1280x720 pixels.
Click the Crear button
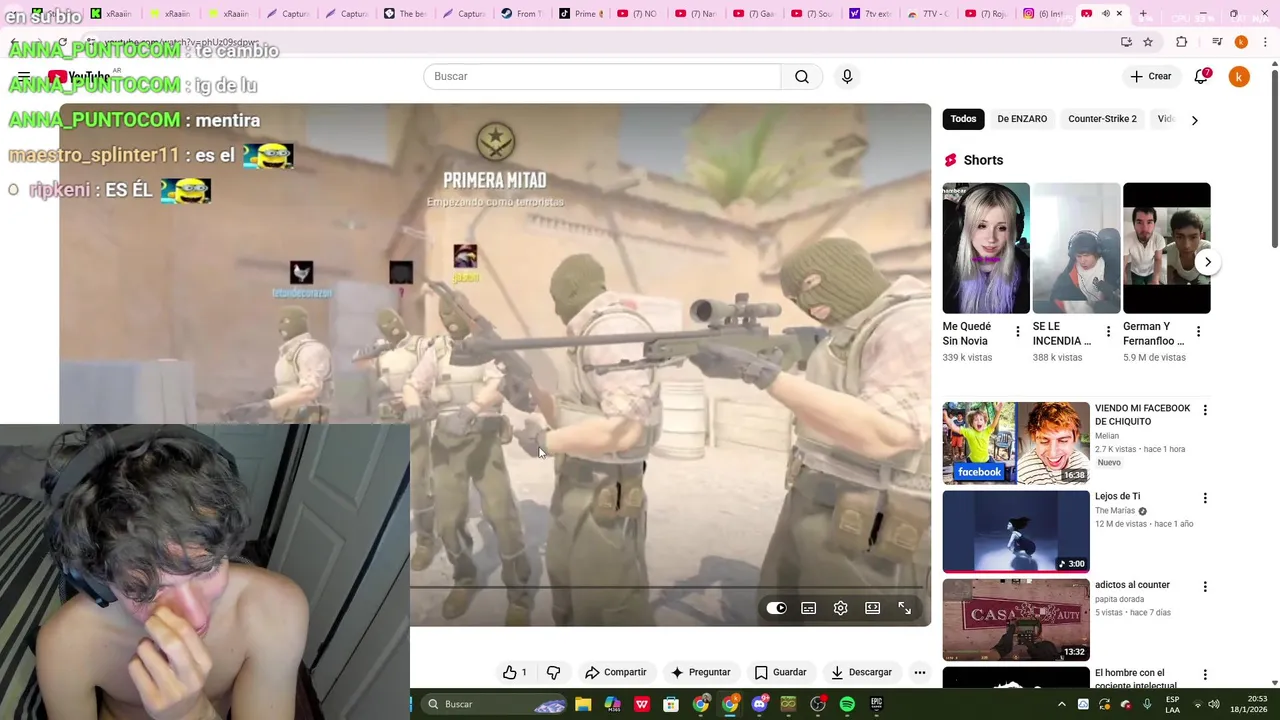[1151, 76]
